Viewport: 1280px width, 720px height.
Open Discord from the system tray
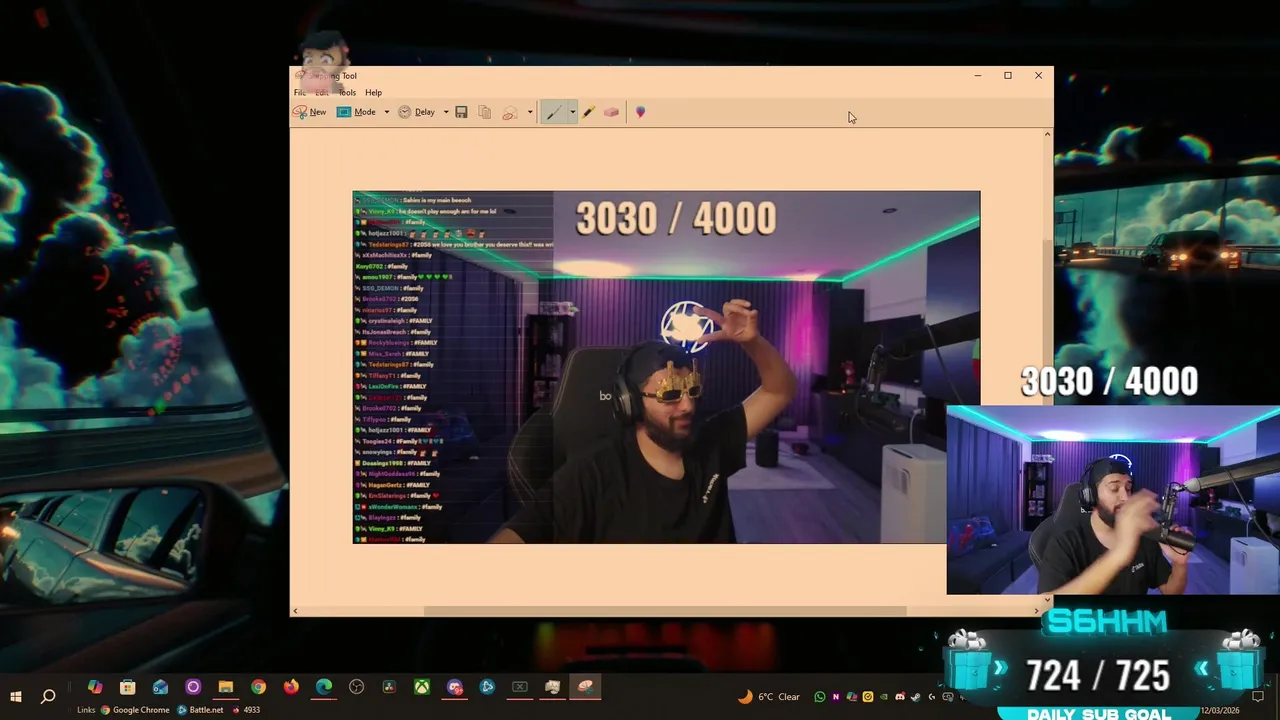click(x=900, y=697)
